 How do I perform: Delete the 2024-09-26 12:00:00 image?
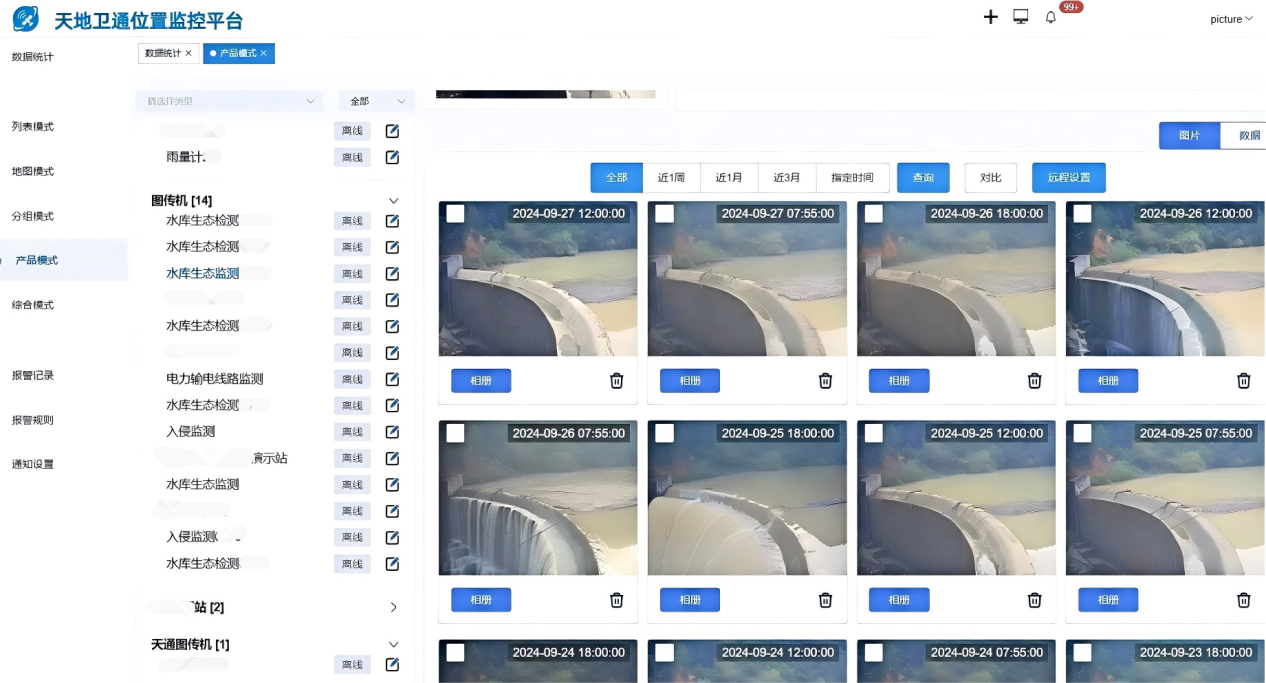pyautogui.click(x=1244, y=381)
